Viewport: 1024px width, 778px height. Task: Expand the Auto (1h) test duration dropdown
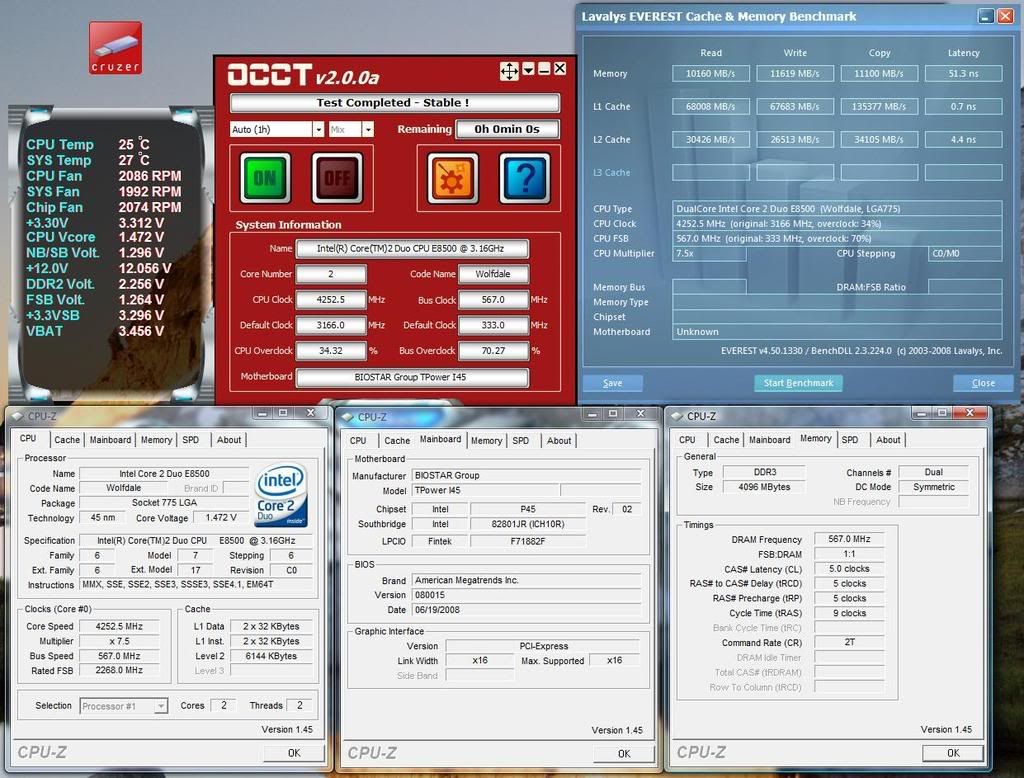pos(318,129)
